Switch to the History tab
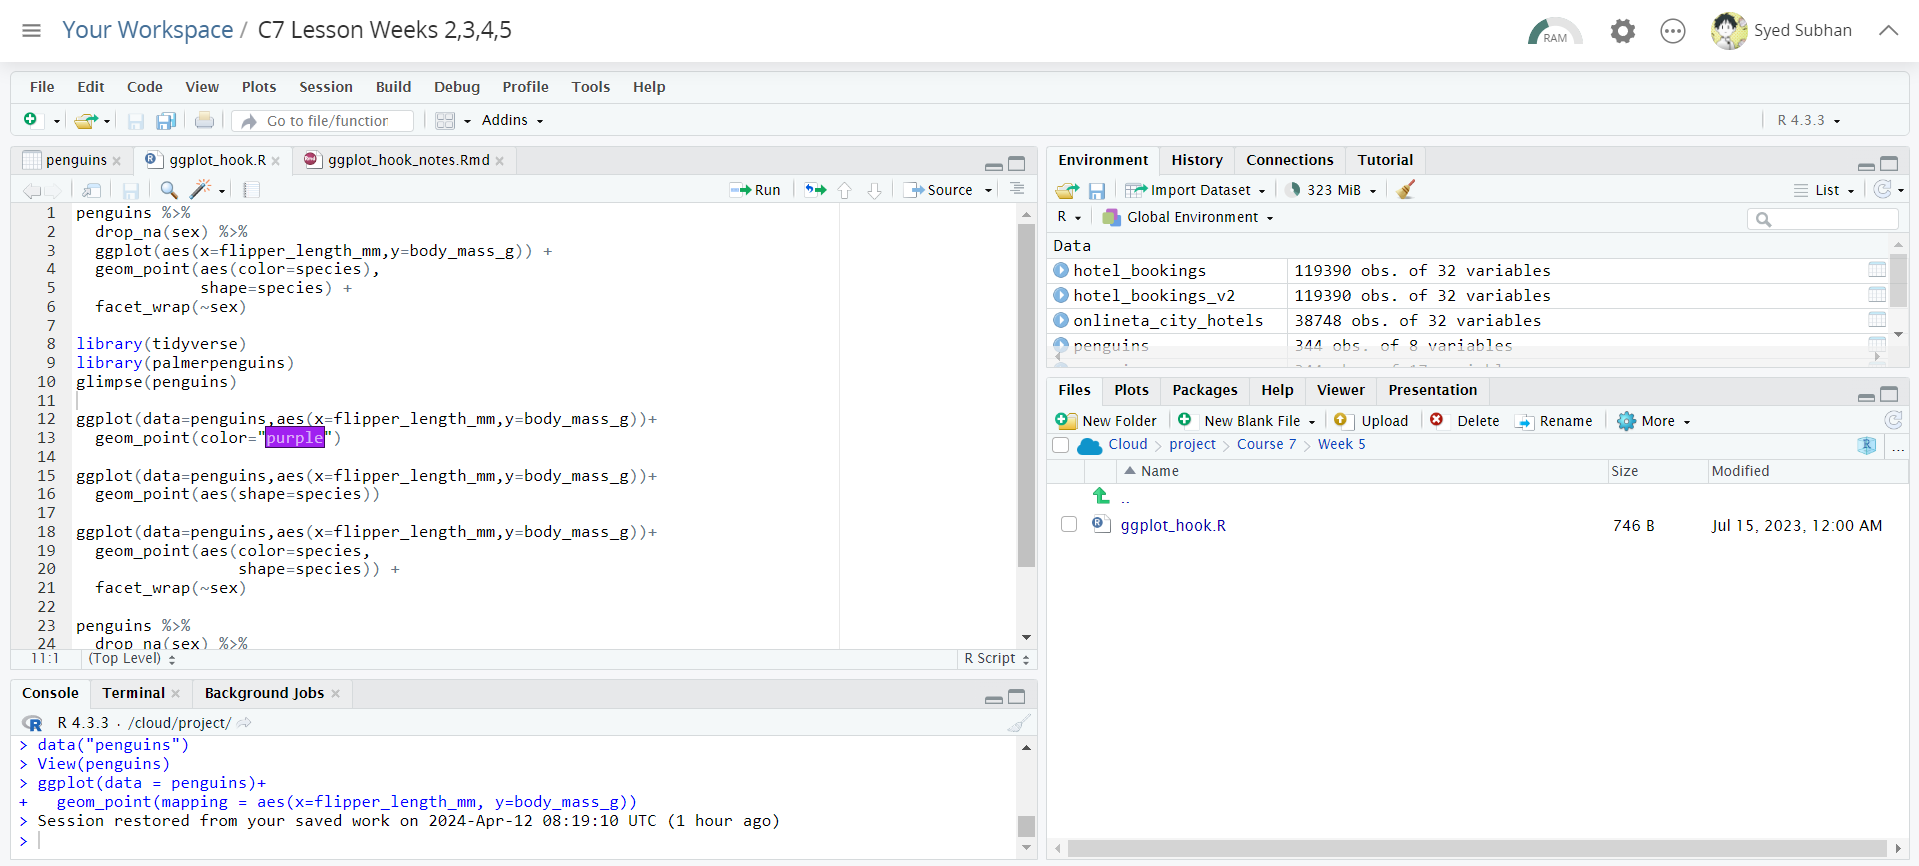The height and width of the screenshot is (866, 1919). [1197, 160]
